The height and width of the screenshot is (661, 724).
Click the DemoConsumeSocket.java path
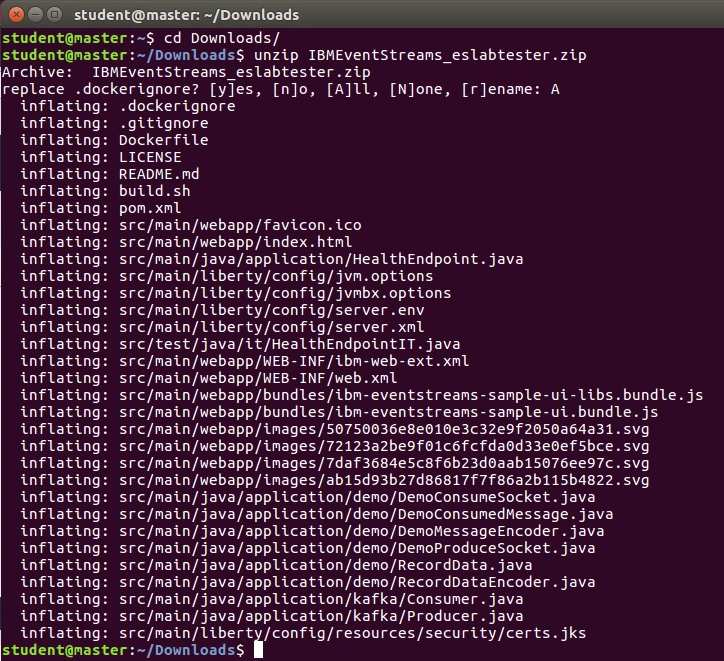[x=357, y=497]
